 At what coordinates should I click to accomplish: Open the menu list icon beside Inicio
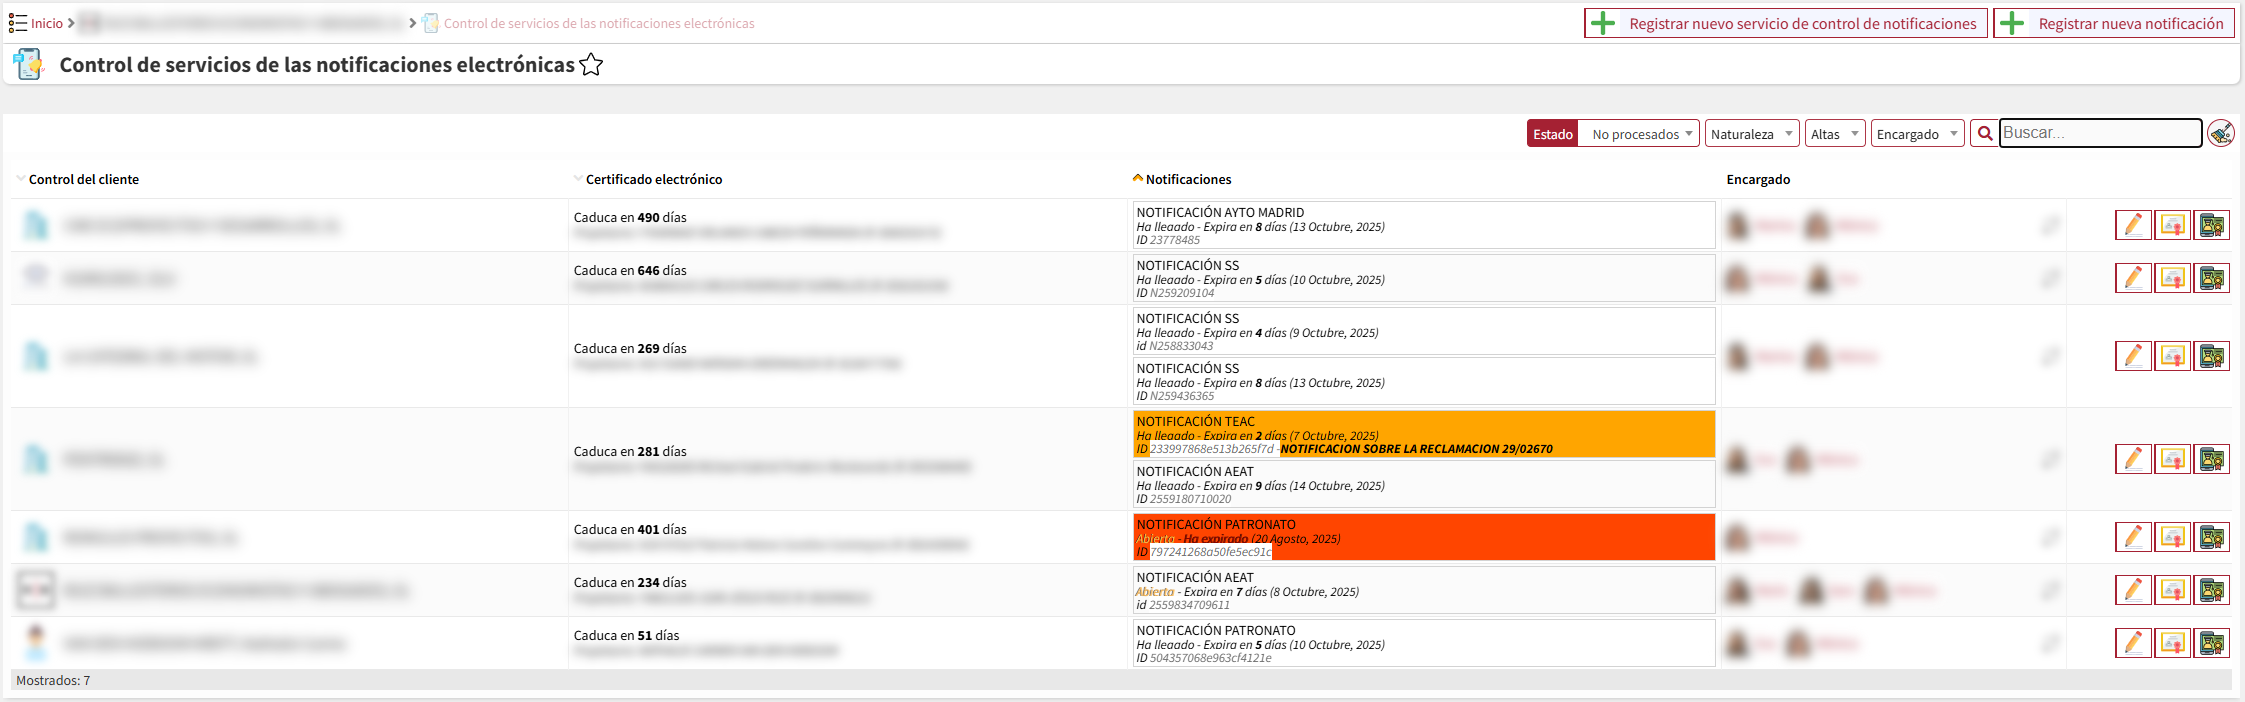click(x=17, y=23)
